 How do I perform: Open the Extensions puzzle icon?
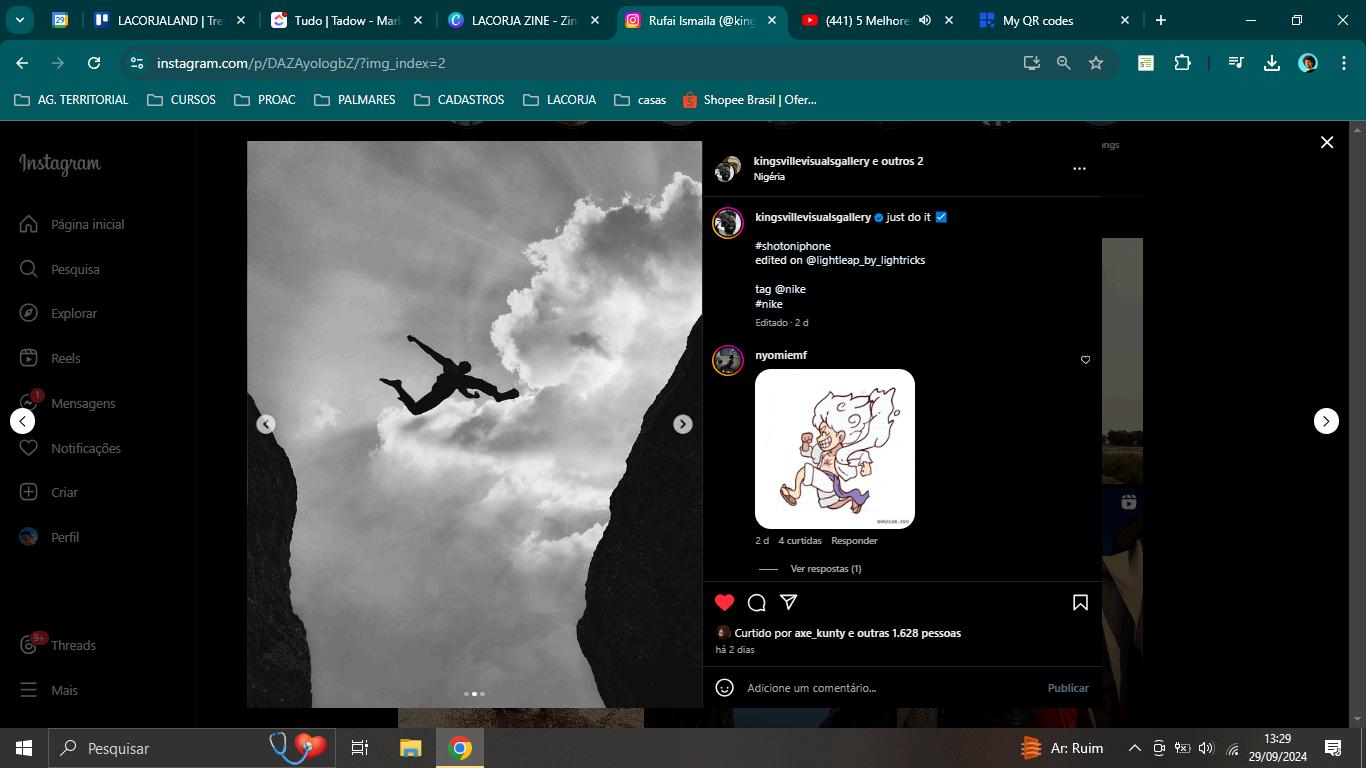pyautogui.click(x=1182, y=63)
